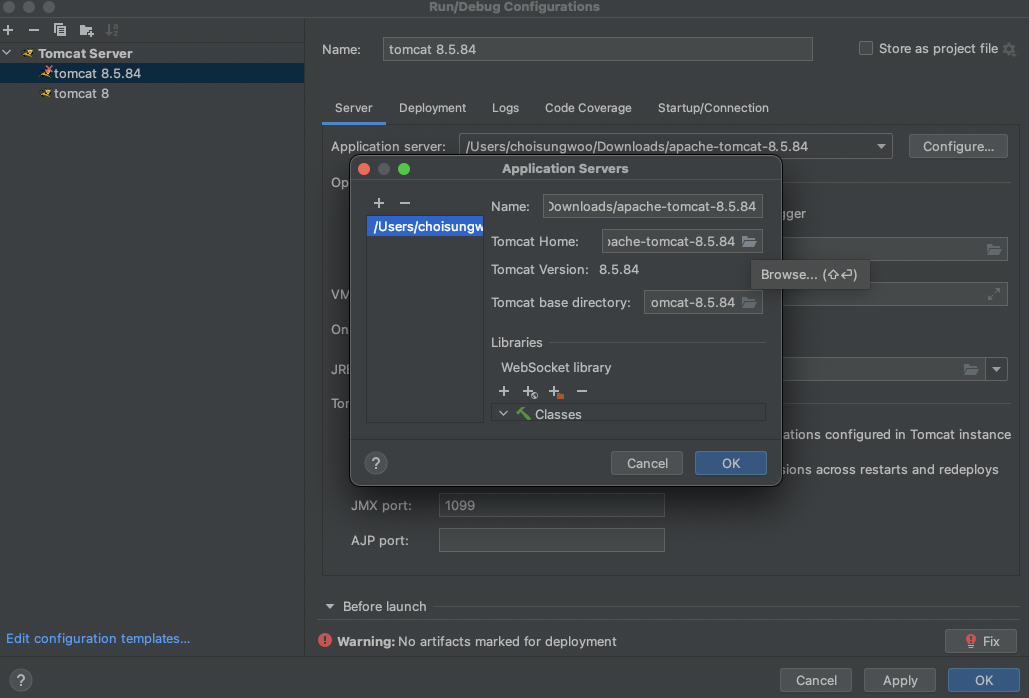Add application server in Application Servers dialog
This screenshot has width=1029, height=698.
coord(379,203)
